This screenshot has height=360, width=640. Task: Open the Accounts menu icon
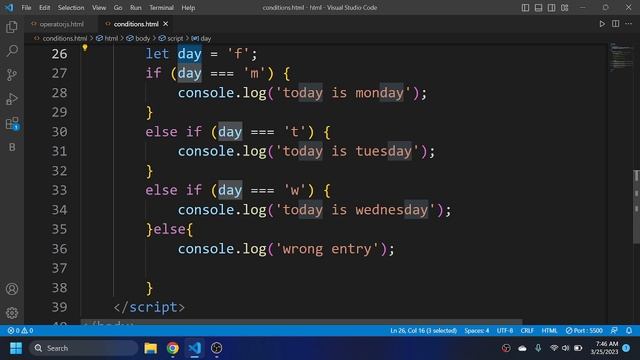pyautogui.click(x=12, y=289)
